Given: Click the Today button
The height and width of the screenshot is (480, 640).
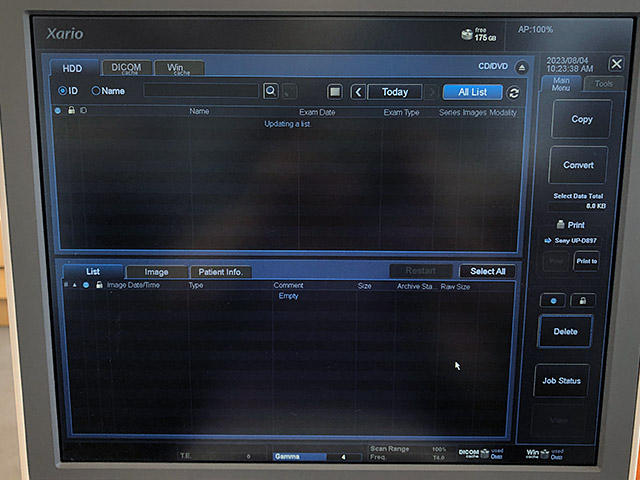Looking at the screenshot, I should click(395, 92).
